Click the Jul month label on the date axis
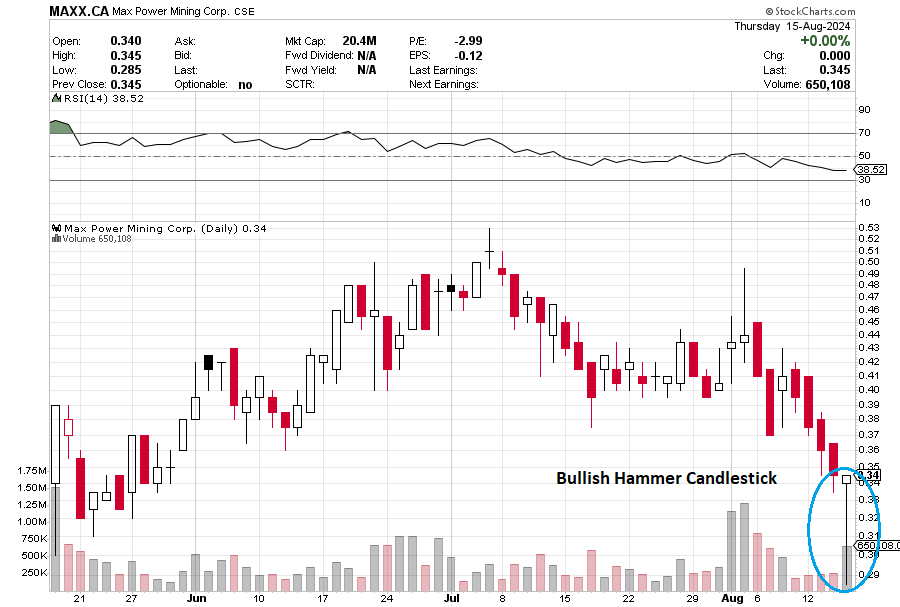The height and width of the screenshot is (607, 900). pyautogui.click(x=452, y=598)
